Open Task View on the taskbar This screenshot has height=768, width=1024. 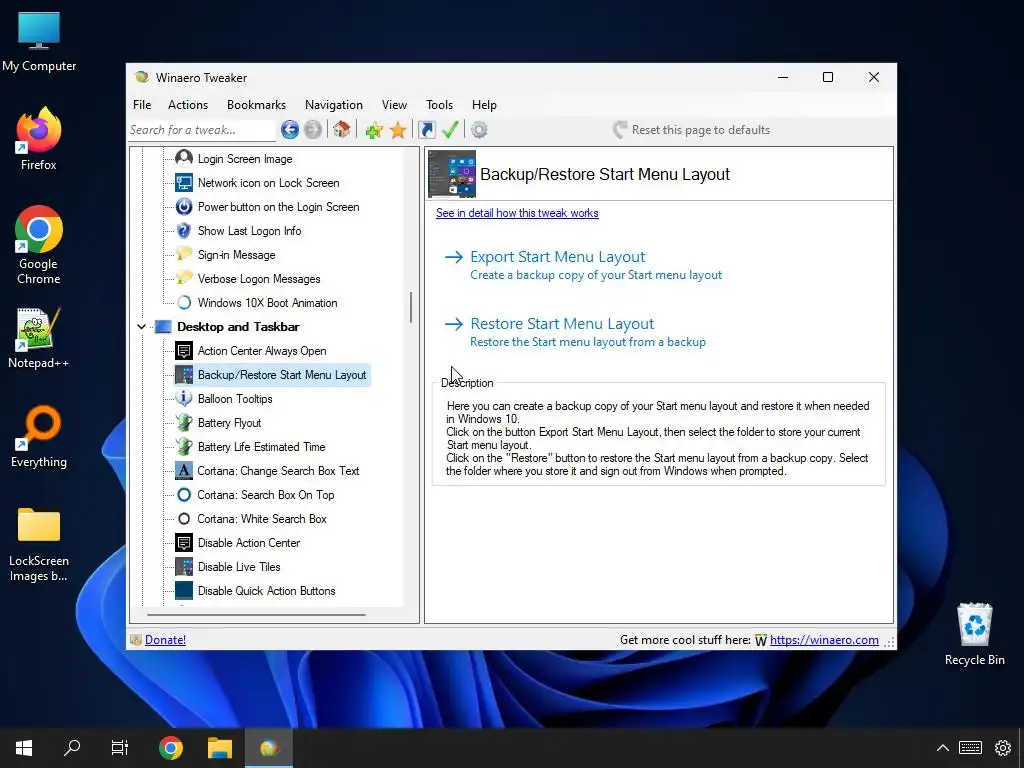120,748
